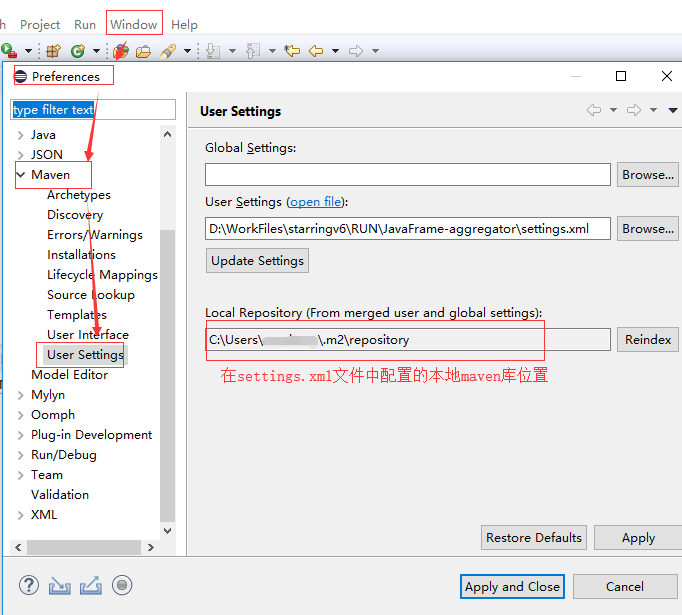Click the Run with external tools icon

(9, 51)
